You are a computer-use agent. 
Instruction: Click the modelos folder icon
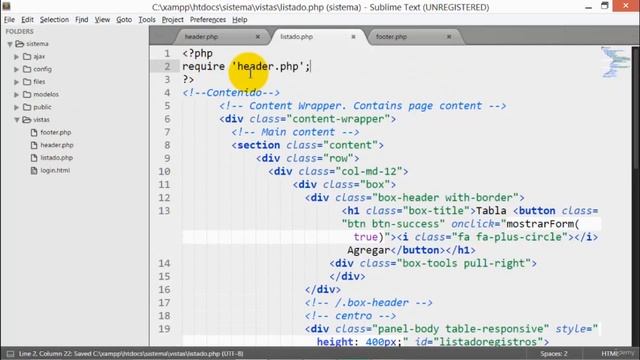(x=27, y=94)
